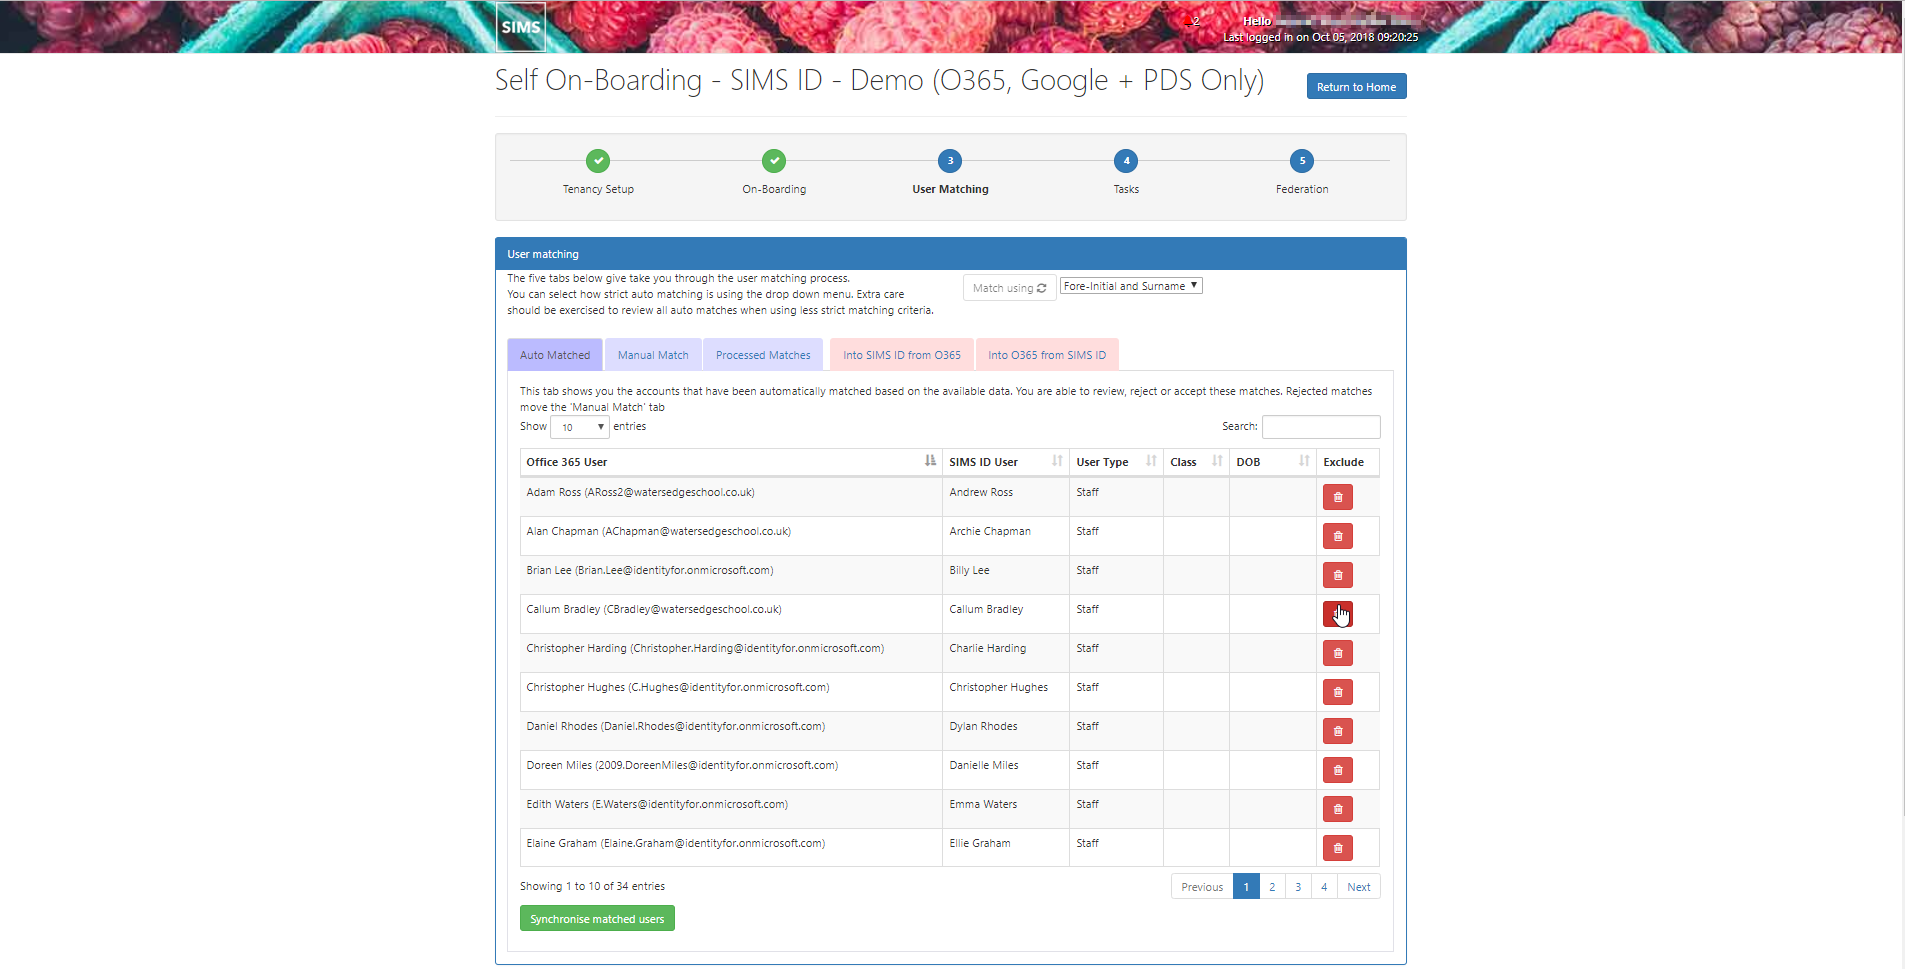Screen dimensions: 1905x969
Task: Open the Show entries count dropdown
Action: [x=580, y=427]
